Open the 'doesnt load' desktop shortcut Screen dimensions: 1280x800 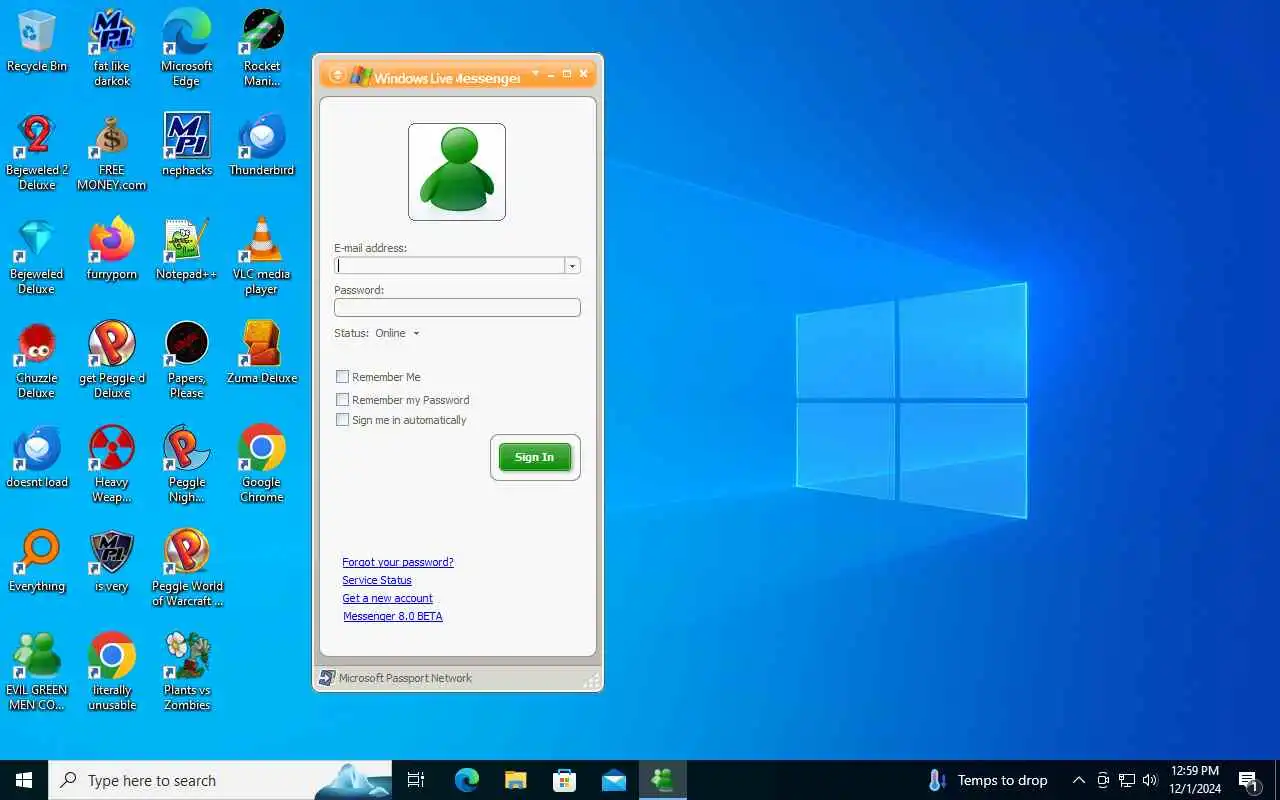click(x=37, y=457)
